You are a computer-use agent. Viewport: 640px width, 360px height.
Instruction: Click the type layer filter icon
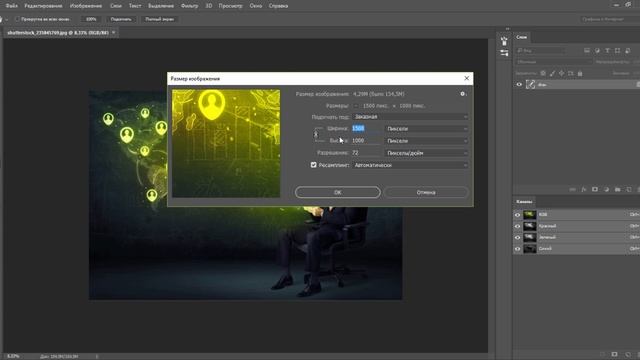[607, 51]
